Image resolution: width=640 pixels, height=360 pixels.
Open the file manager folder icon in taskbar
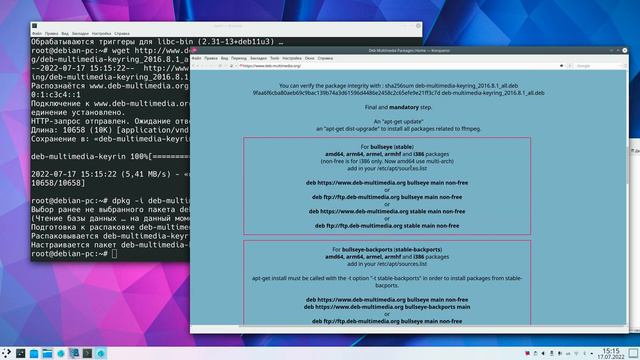(x=47, y=353)
